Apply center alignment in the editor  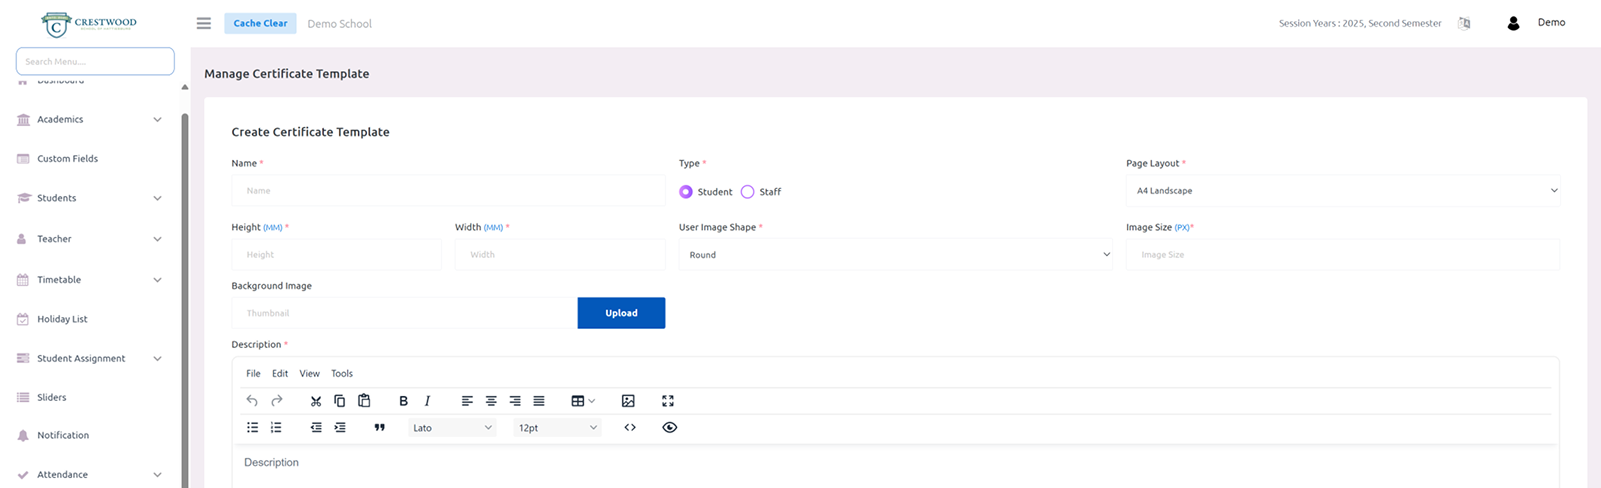click(491, 401)
